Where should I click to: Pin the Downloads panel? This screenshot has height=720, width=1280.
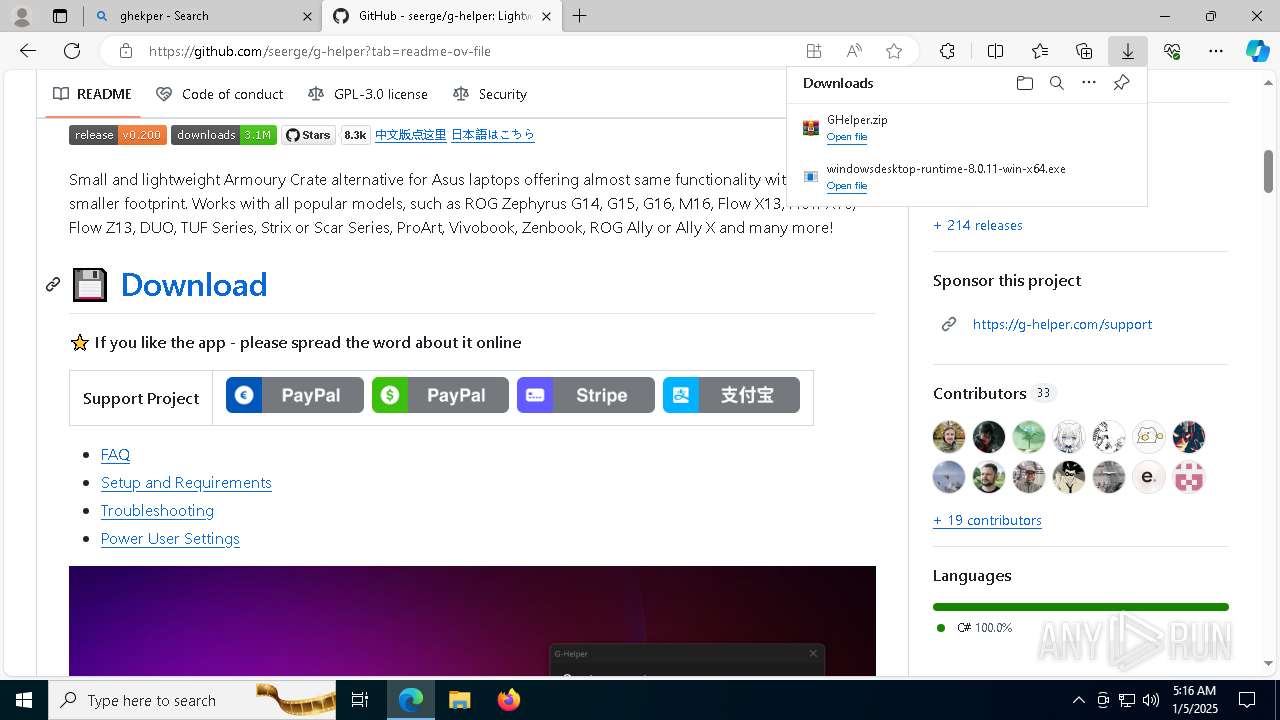1121,83
